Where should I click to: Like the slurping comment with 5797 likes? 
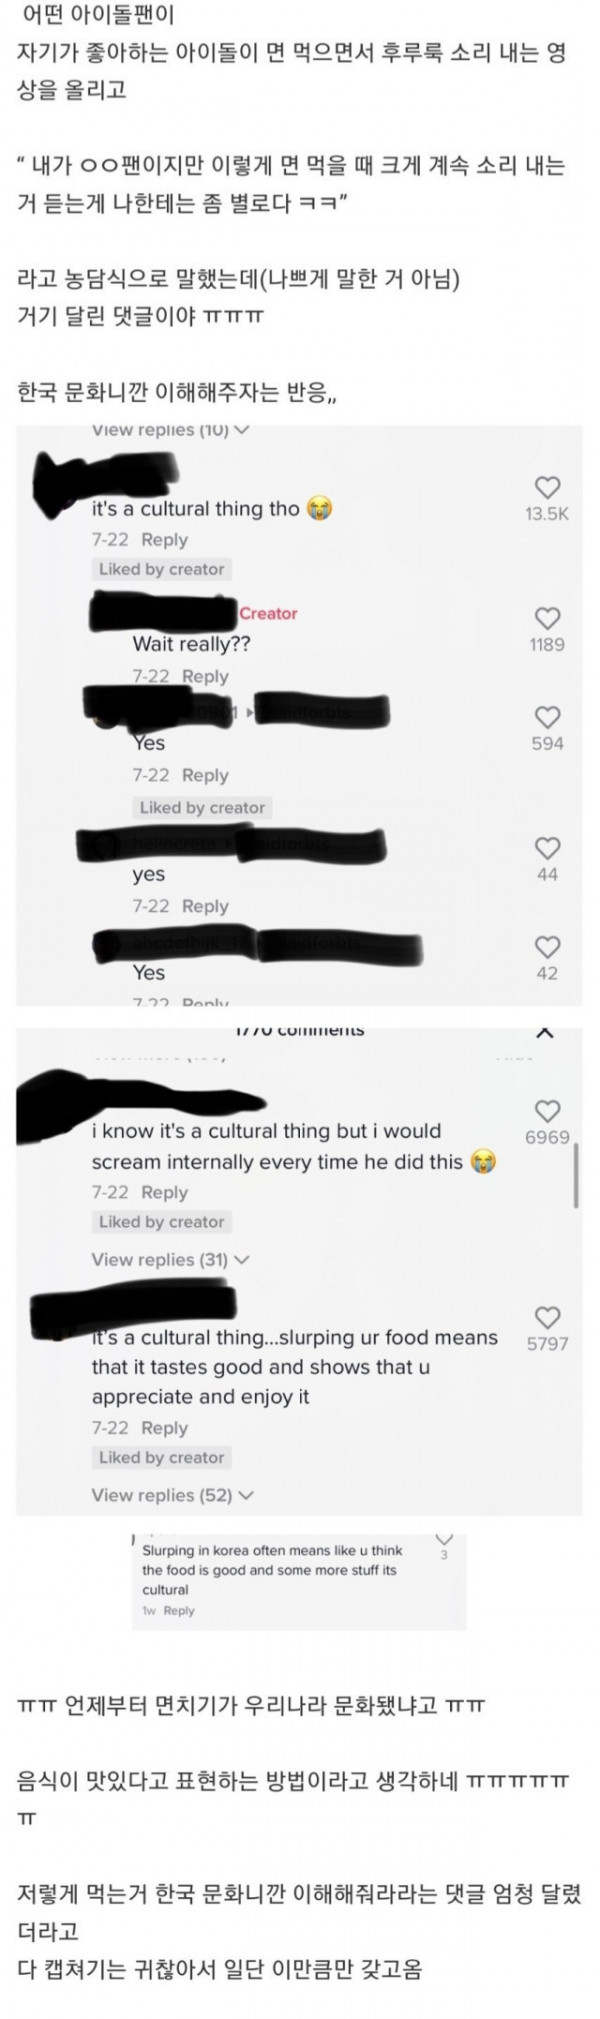point(547,1317)
